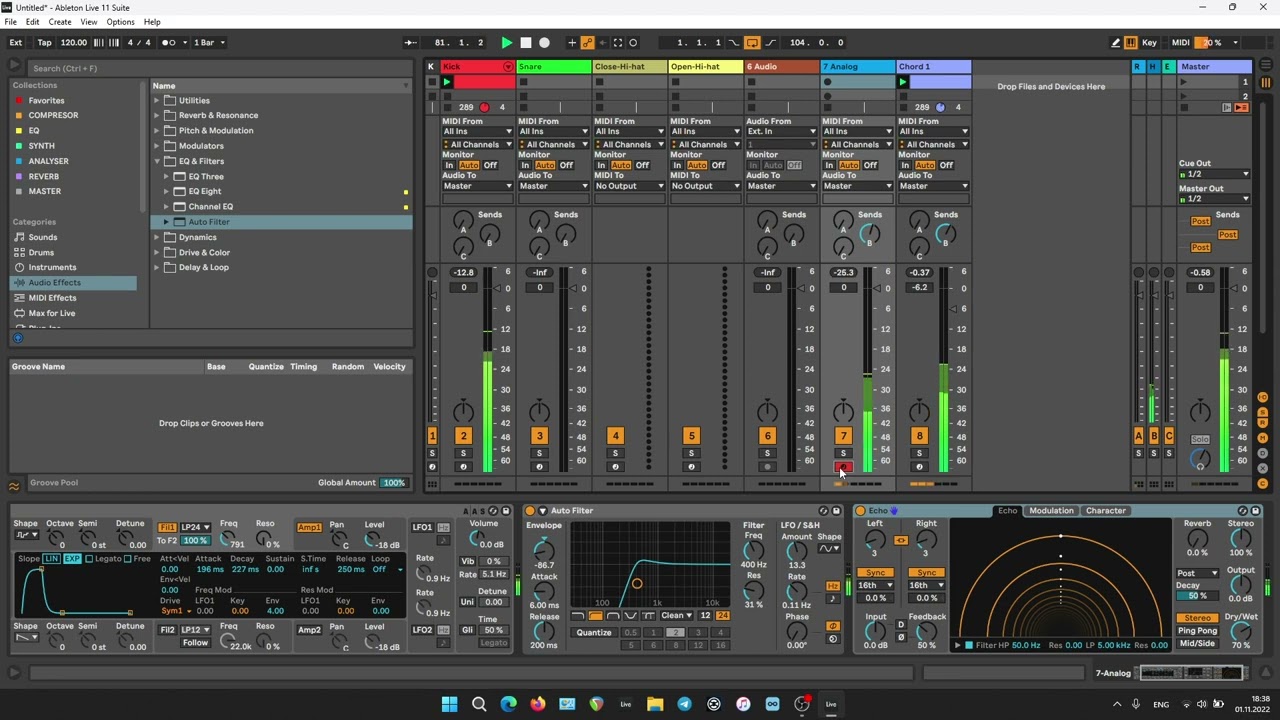
Task: Open Drums category in browser
Action: 41,253
